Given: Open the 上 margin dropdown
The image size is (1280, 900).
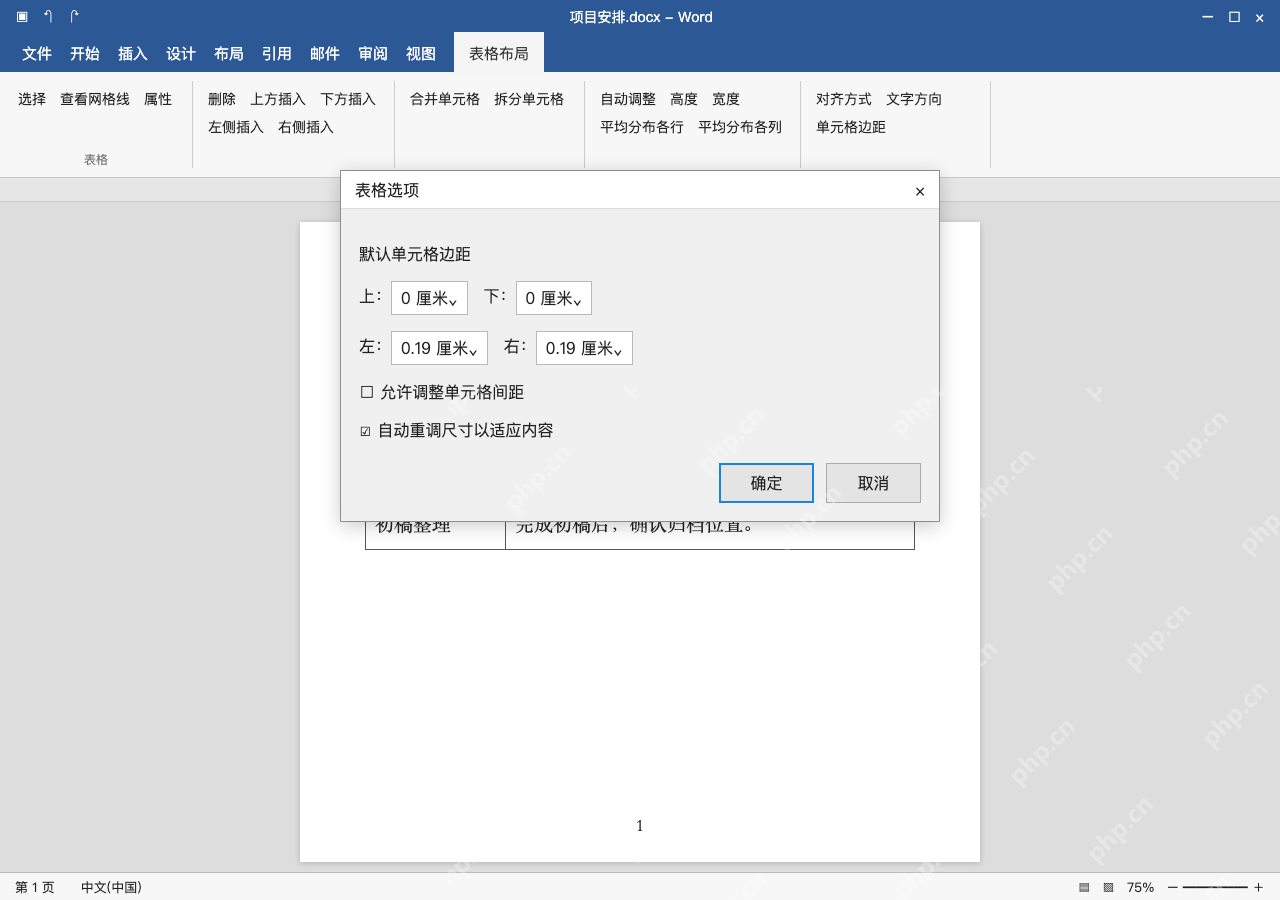Looking at the screenshot, I should click(x=429, y=298).
